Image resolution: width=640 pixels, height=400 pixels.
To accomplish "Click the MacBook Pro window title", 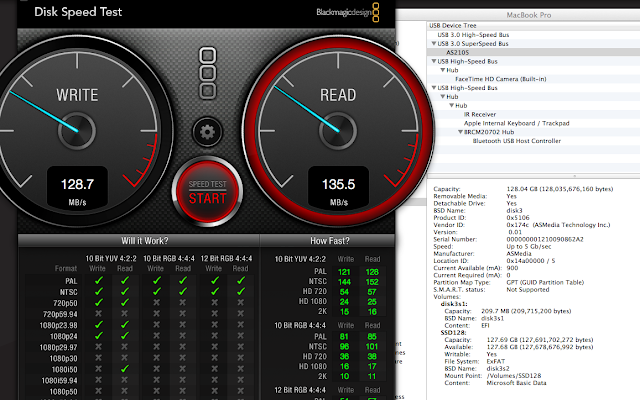I will click(x=529, y=15).
